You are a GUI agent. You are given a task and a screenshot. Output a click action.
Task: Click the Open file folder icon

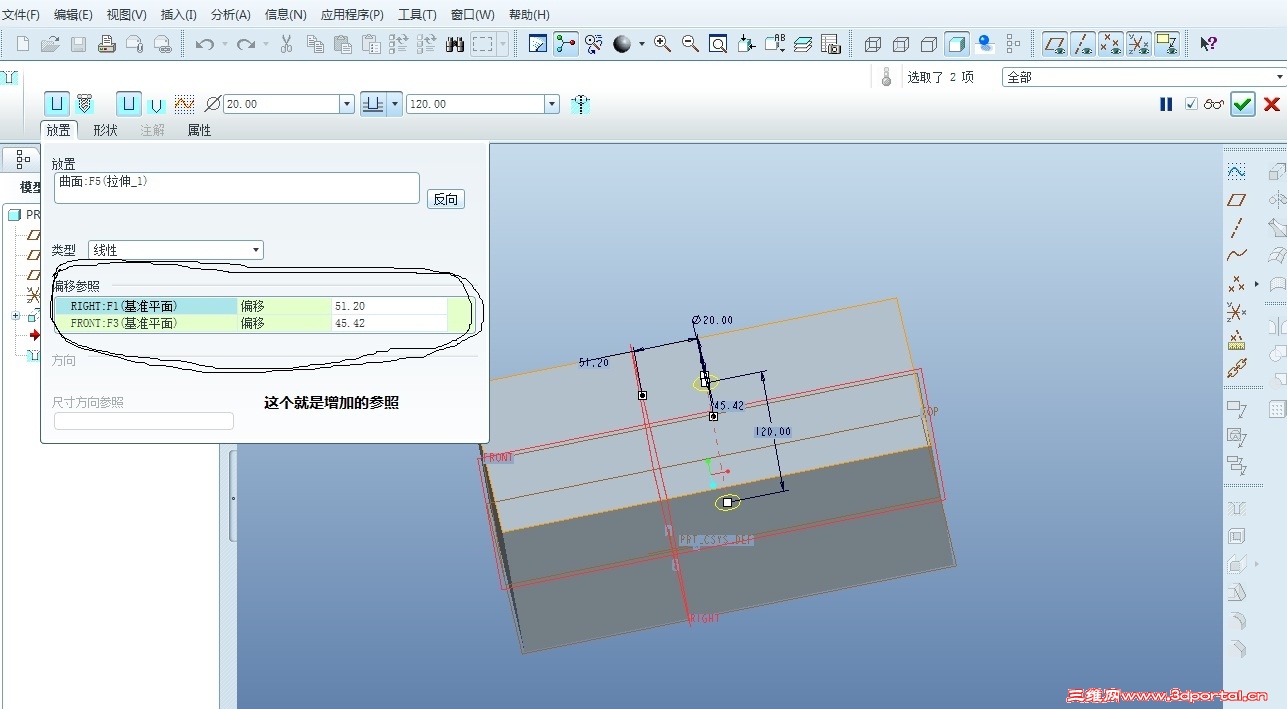pos(50,44)
